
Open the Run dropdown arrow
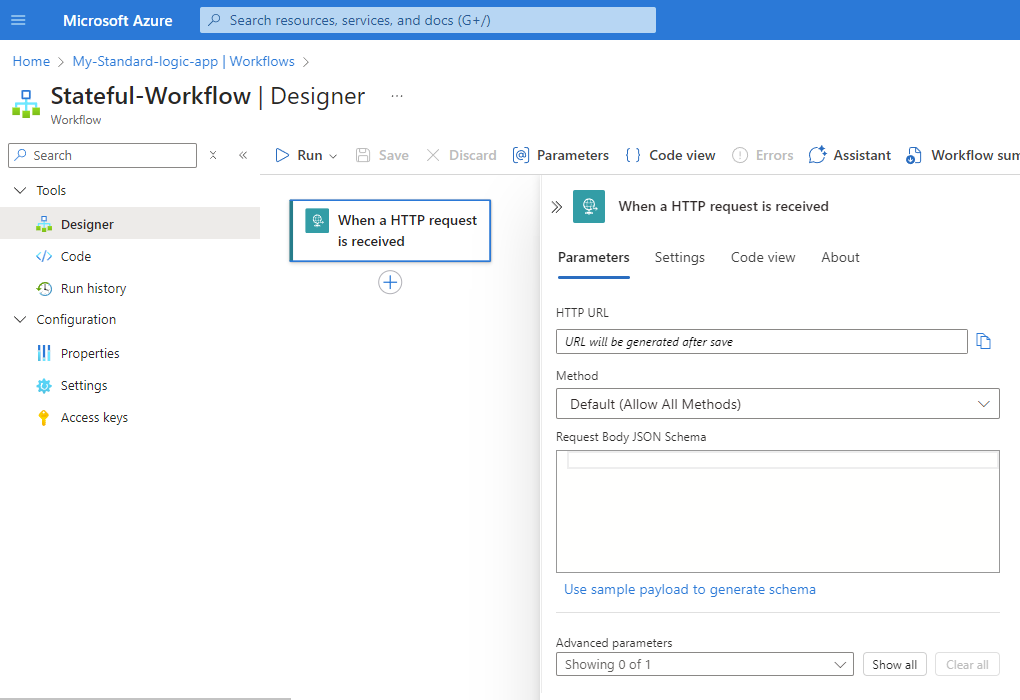333,156
